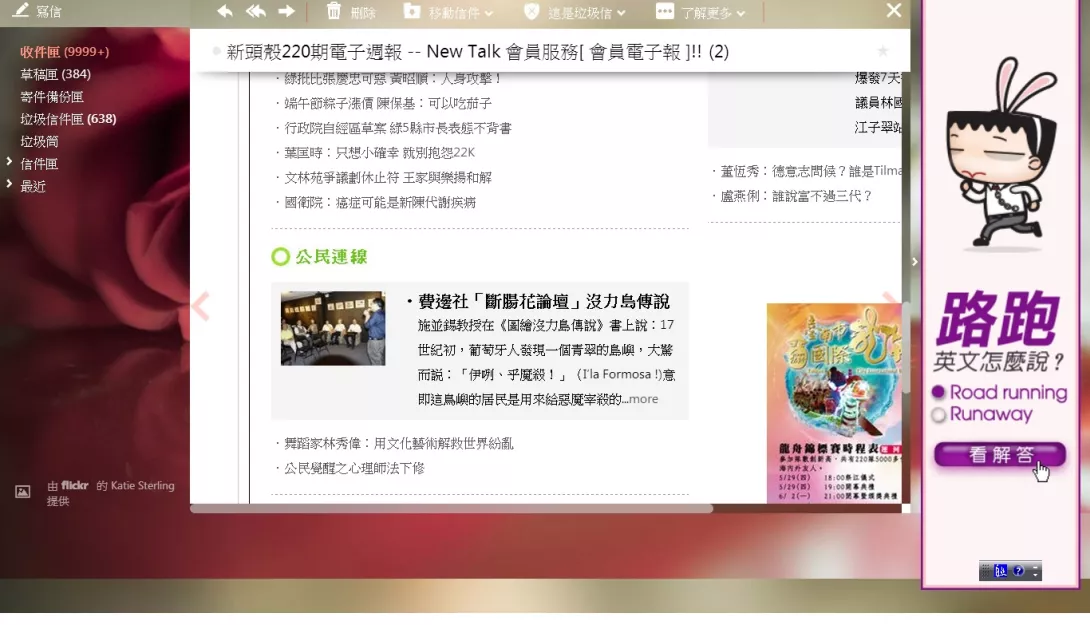The width and height of the screenshot is (1090, 625).
Task: Star the 新頭殼220期電子週報 message
Action: coord(883,51)
